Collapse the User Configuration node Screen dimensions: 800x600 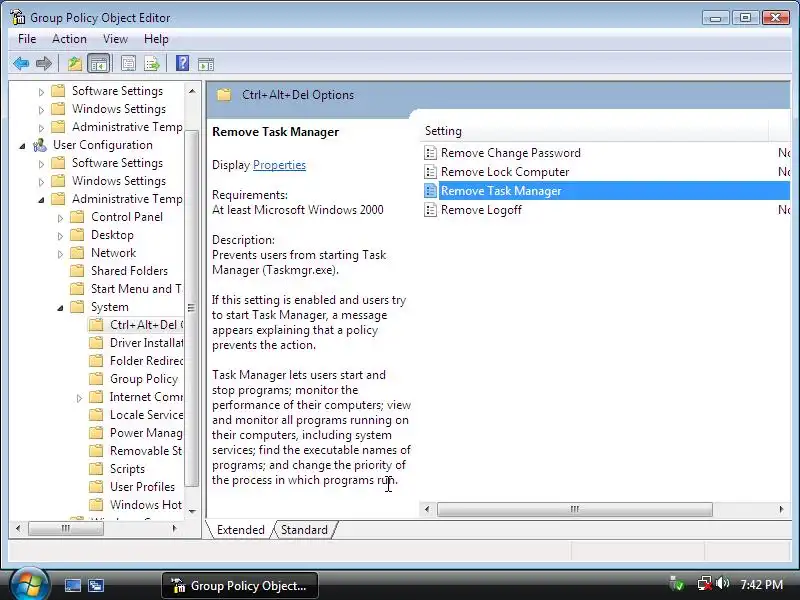click(x=22, y=146)
